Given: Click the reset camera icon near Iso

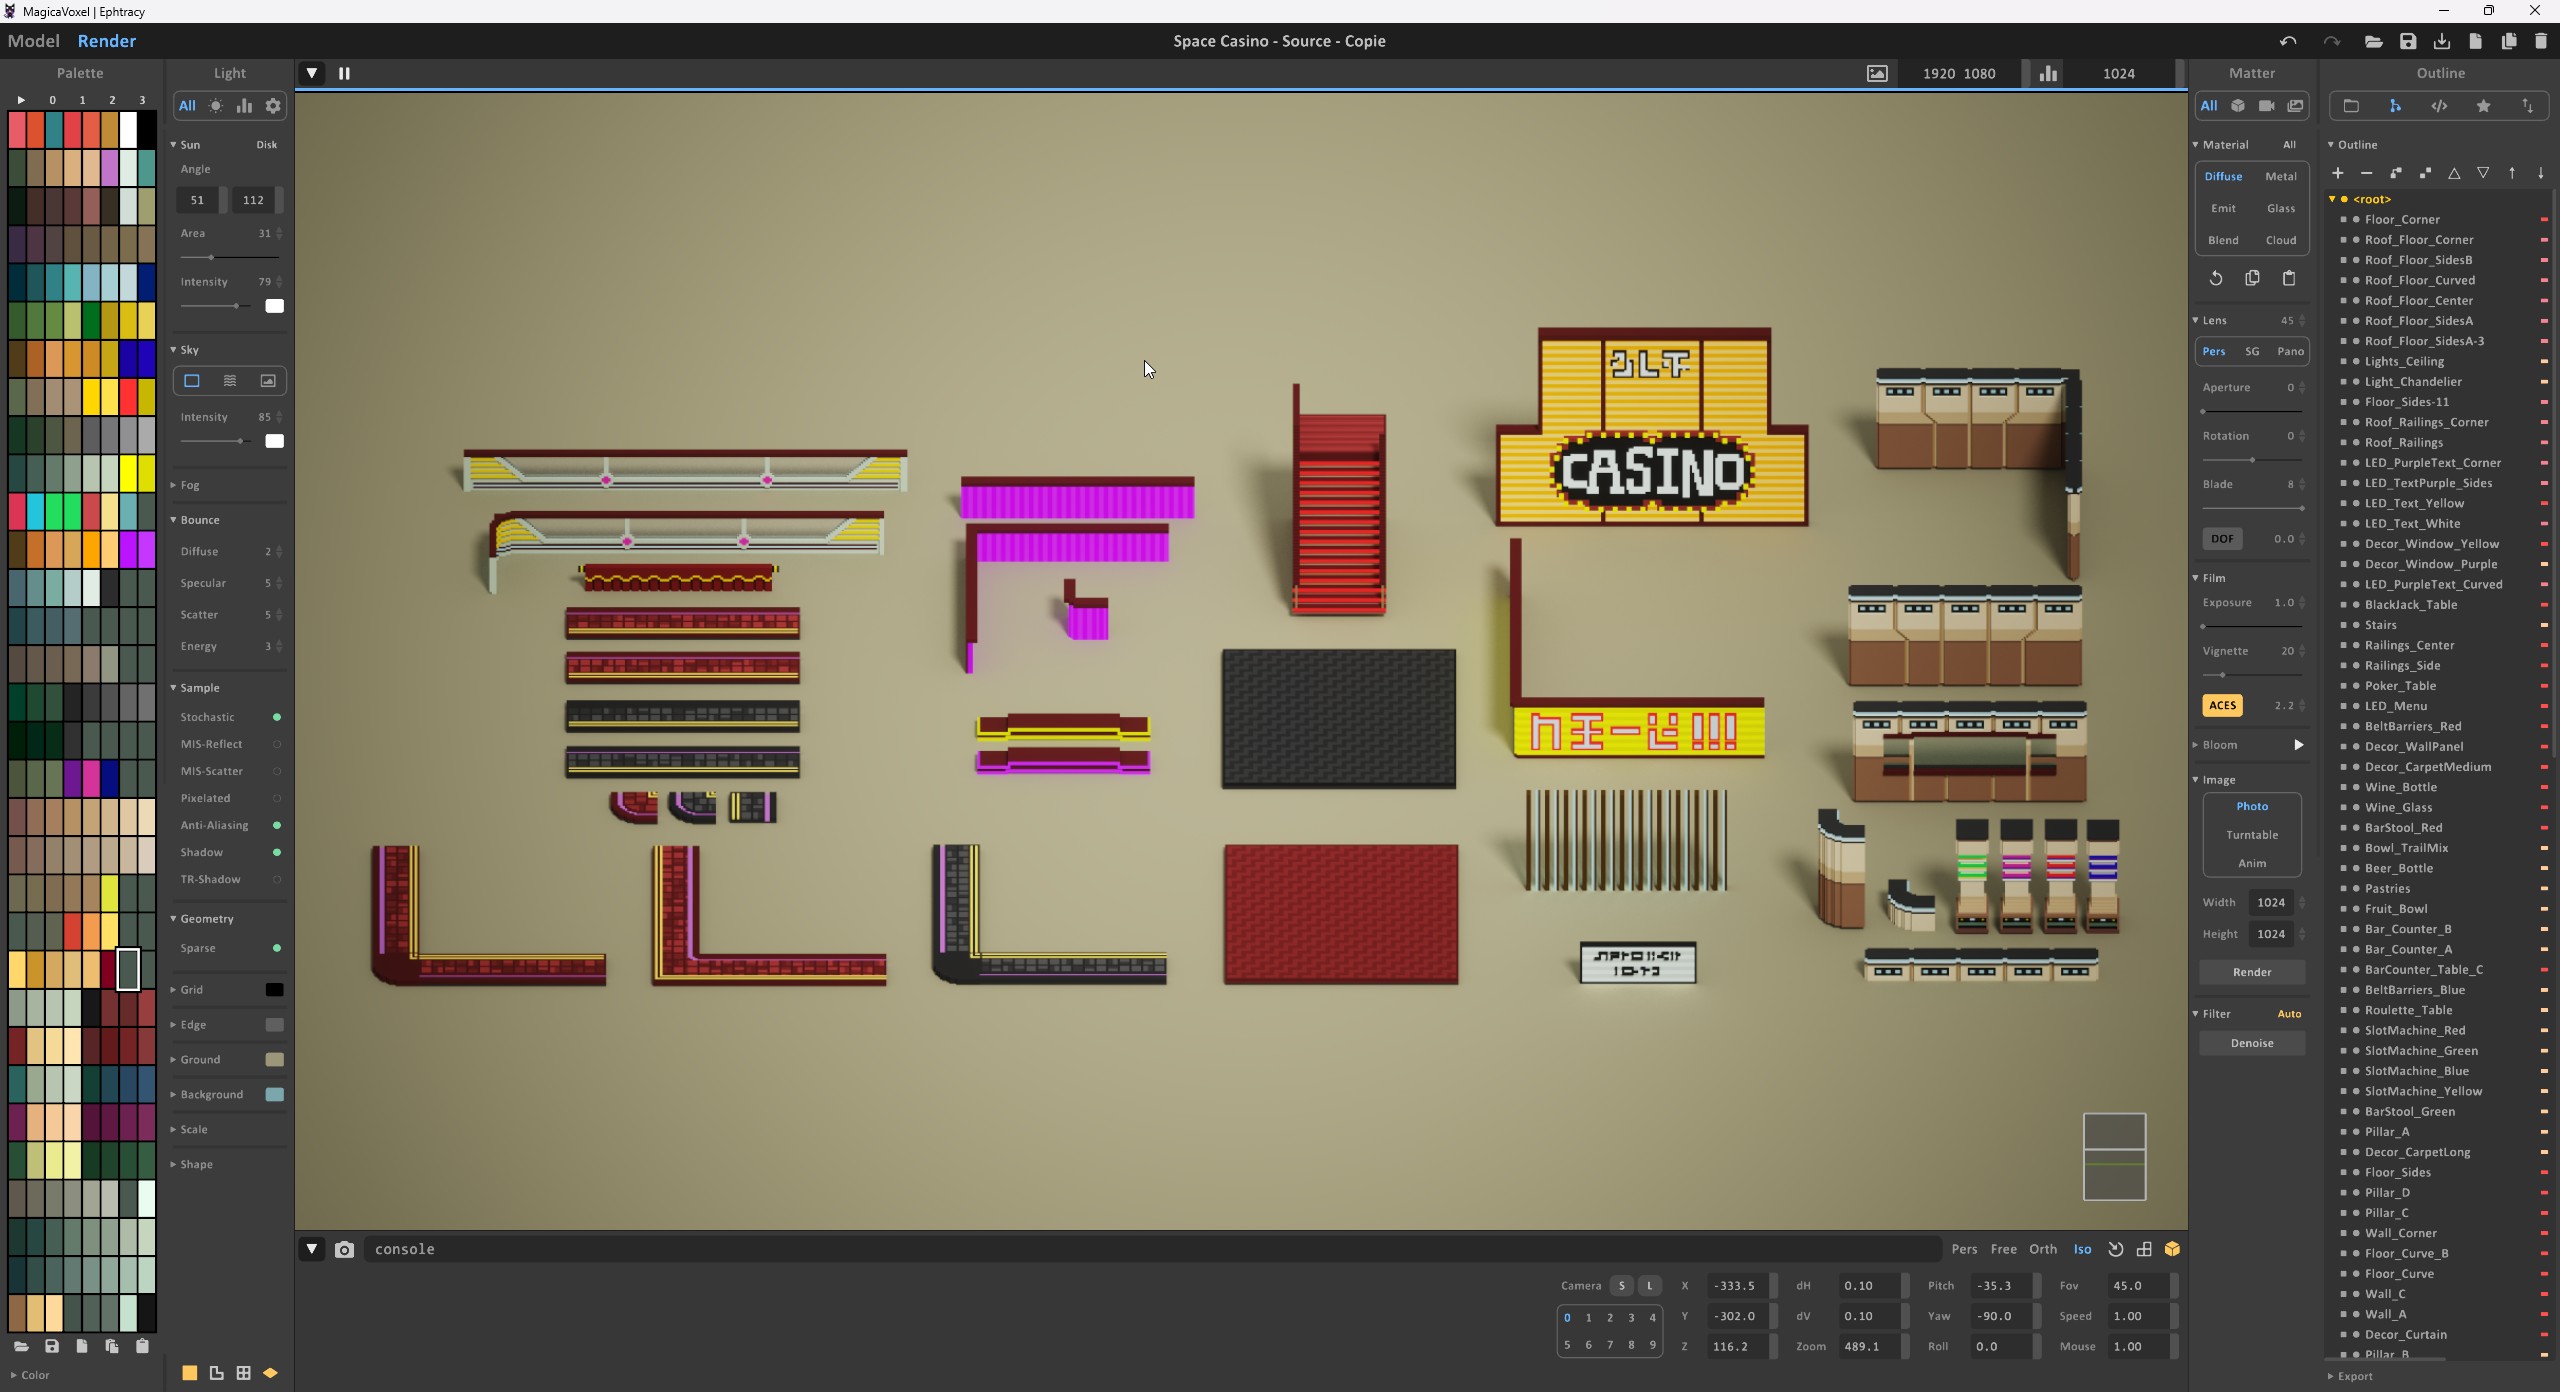Looking at the screenshot, I should (x=2115, y=1249).
